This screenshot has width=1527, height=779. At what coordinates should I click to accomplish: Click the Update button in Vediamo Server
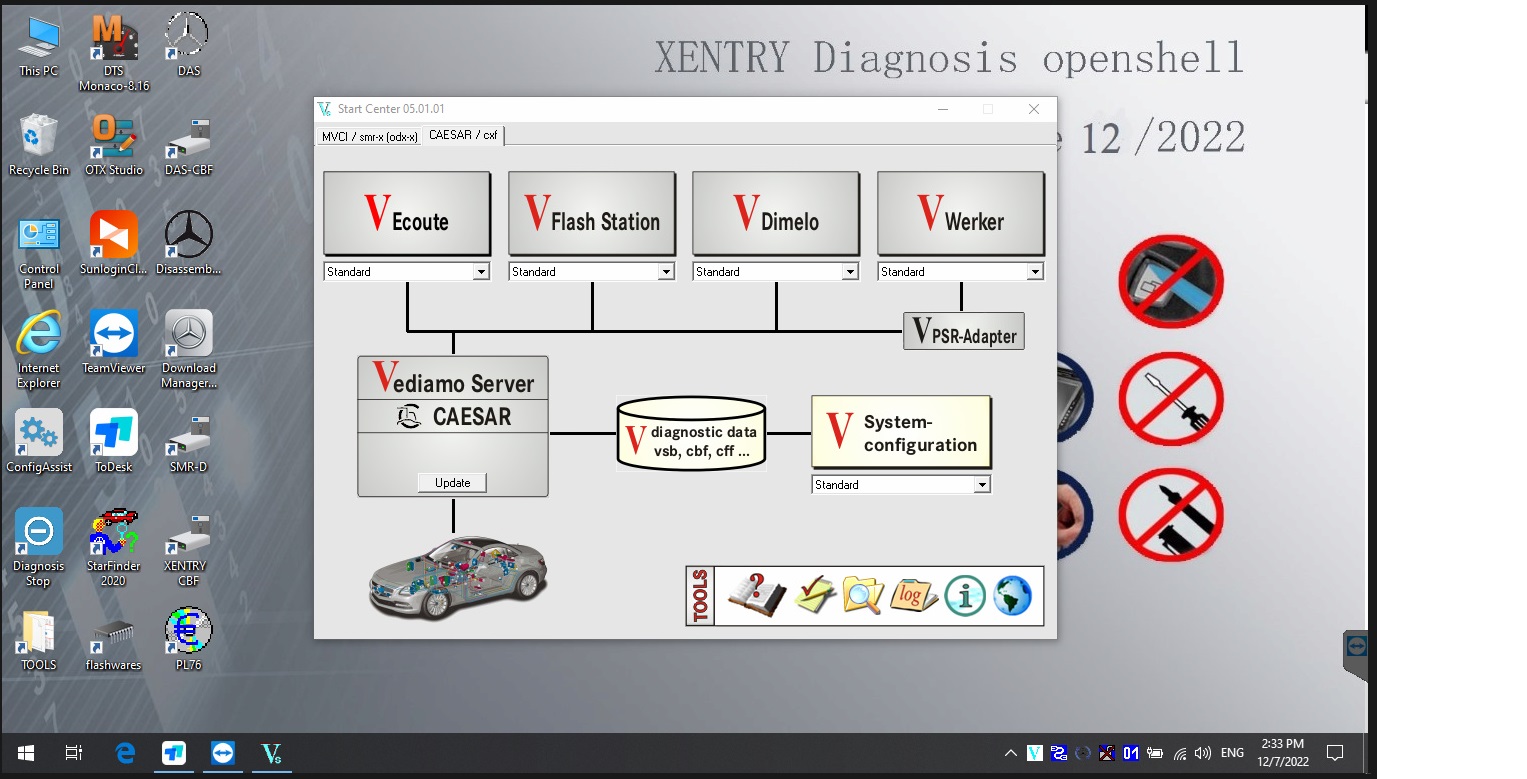[x=452, y=483]
